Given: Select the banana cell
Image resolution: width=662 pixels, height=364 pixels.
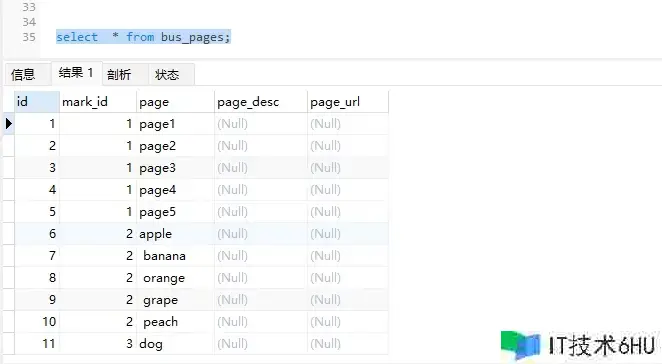Looking at the screenshot, I should pos(175,255).
